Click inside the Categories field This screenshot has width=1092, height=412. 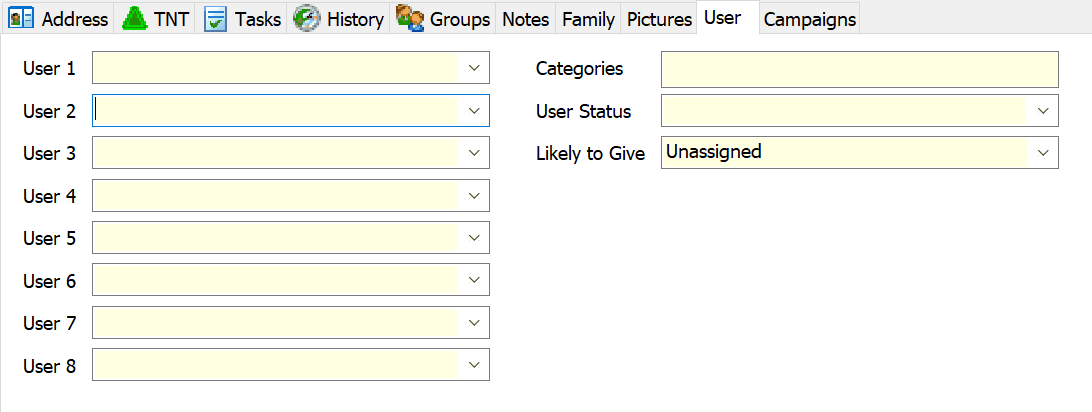(x=859, y=68)
